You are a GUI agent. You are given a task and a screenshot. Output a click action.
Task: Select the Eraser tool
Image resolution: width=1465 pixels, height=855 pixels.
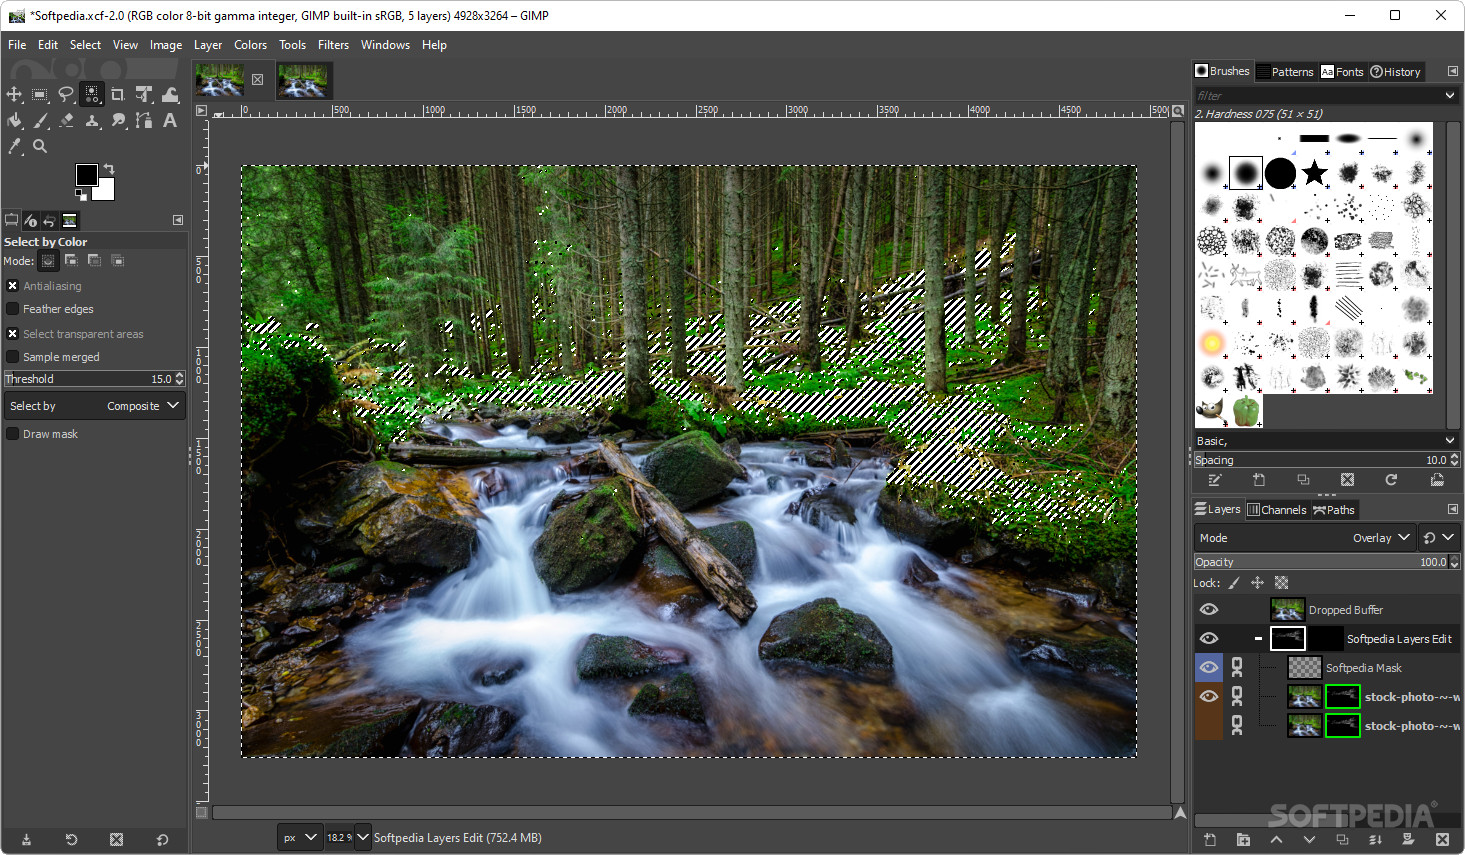tap(66, 120)
